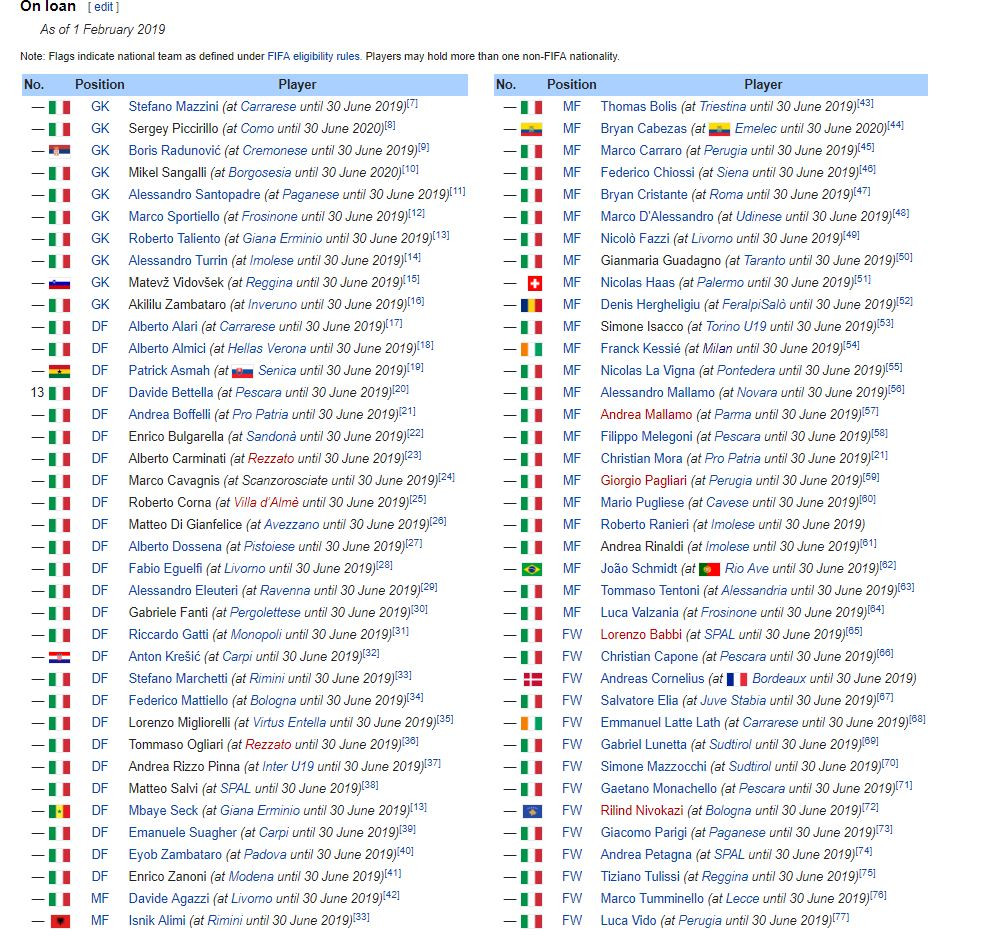Click the Brazil flag in João Schmidt's row
The image size is (1004, 937).
[531, 569]
